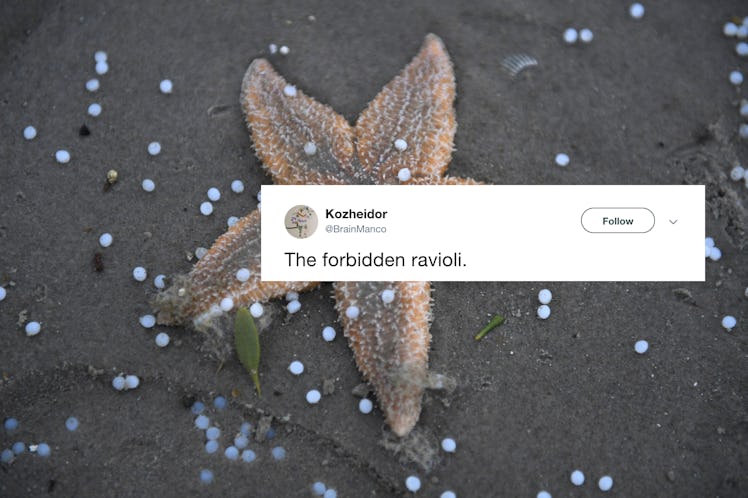
Task: Open the @BrainManco handle link
Action: point(356,229)
